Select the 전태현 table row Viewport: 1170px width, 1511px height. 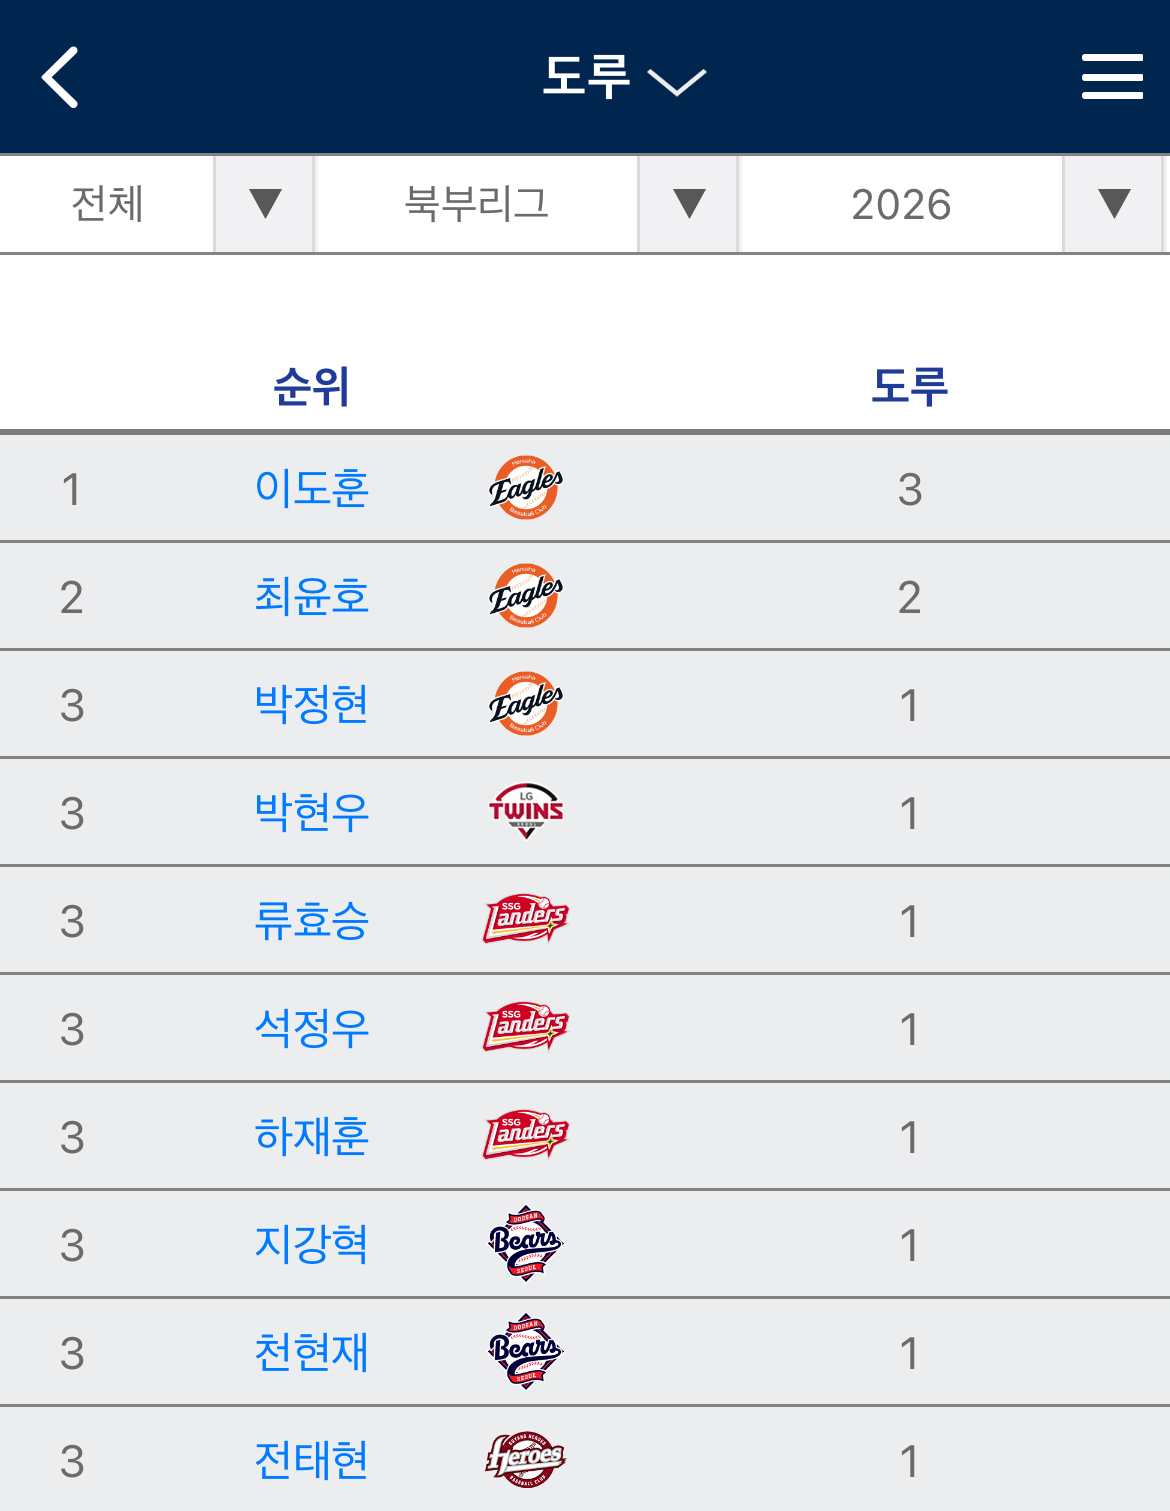click(x=585, y=1460)
